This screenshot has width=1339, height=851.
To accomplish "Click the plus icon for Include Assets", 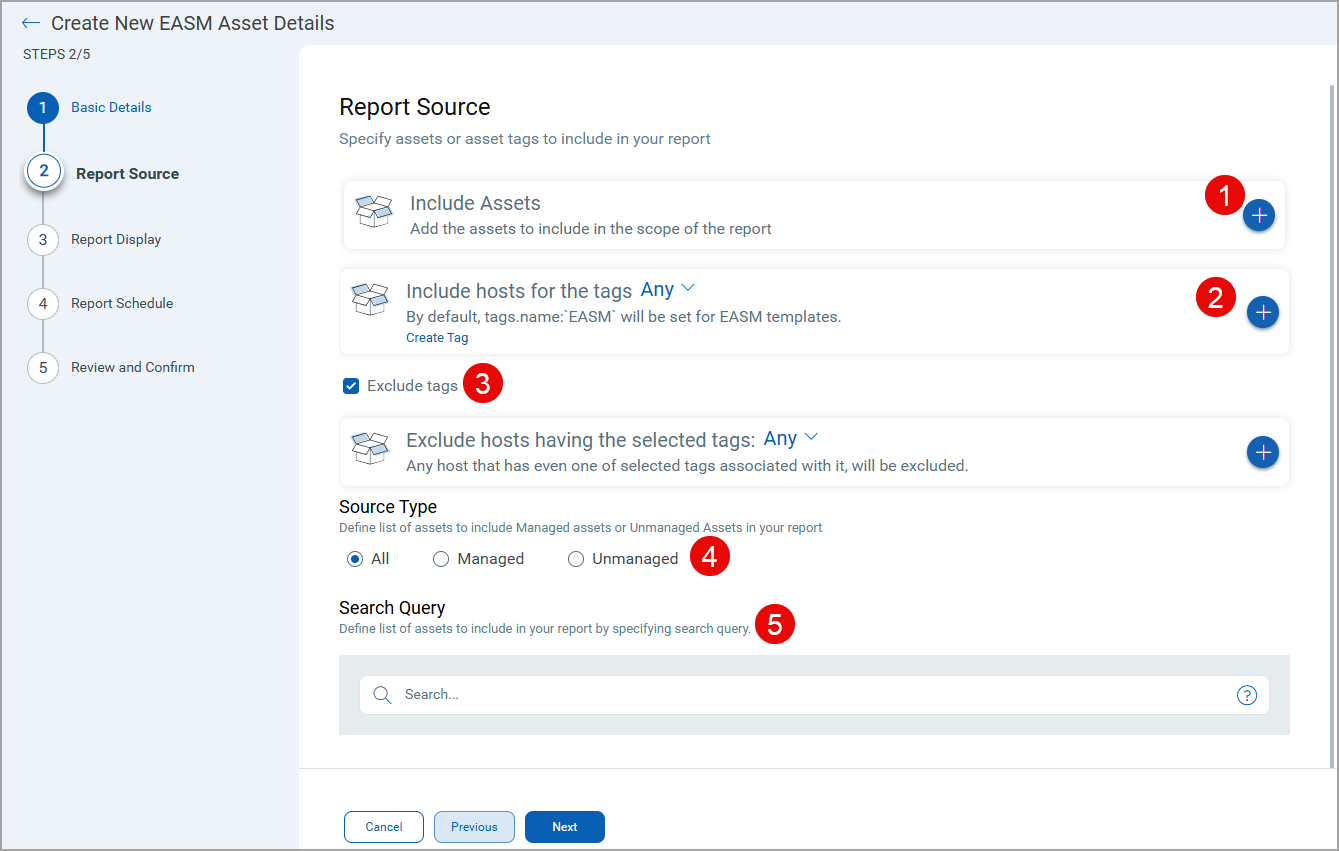I will tap(1259, 215).
